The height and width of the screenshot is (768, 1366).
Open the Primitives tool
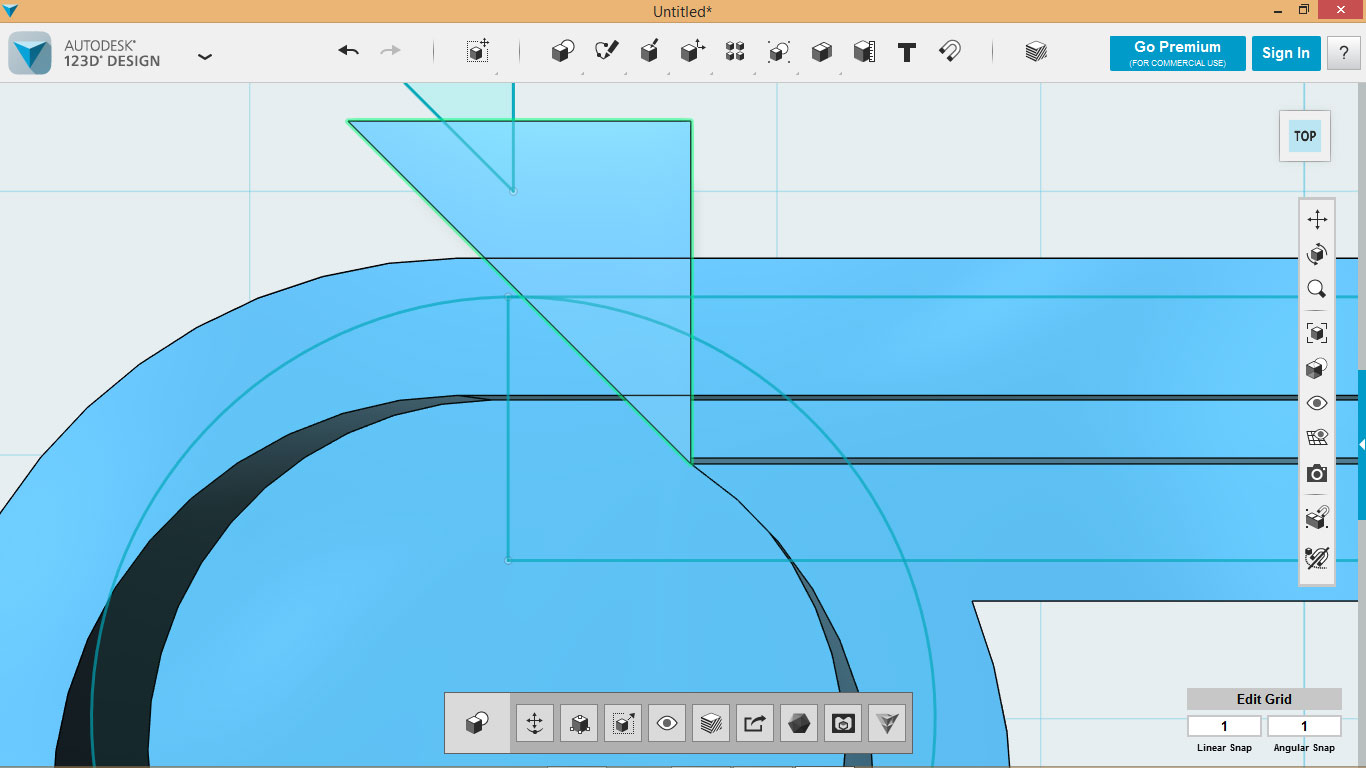click(x=561, y=51)
